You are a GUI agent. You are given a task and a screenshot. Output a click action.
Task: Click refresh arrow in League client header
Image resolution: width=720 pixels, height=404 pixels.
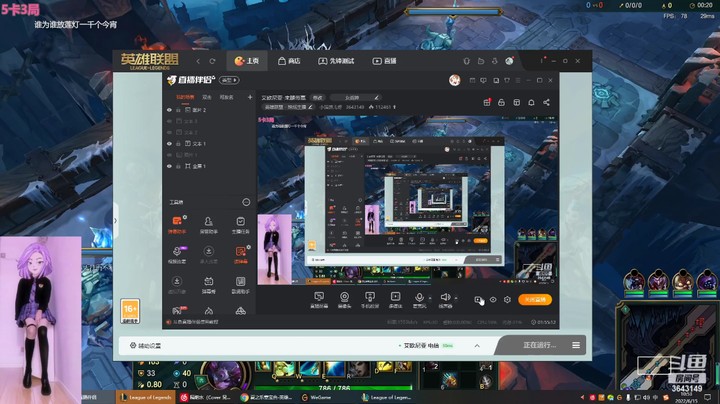[212, 61]
